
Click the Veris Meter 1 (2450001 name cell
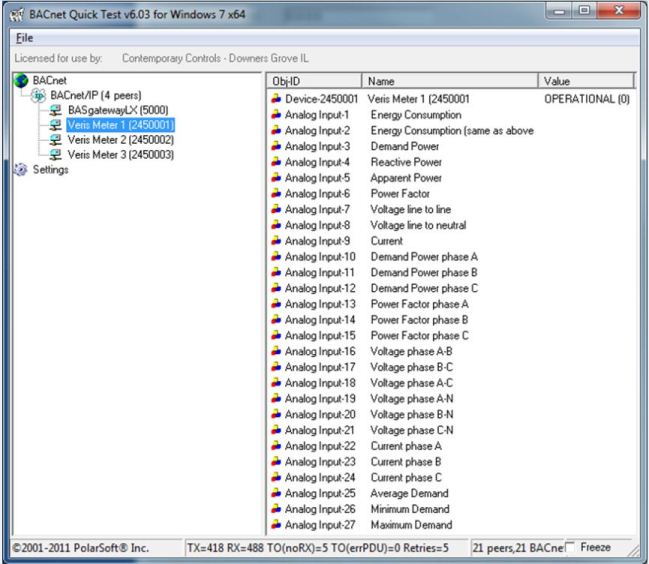[418, 99]
